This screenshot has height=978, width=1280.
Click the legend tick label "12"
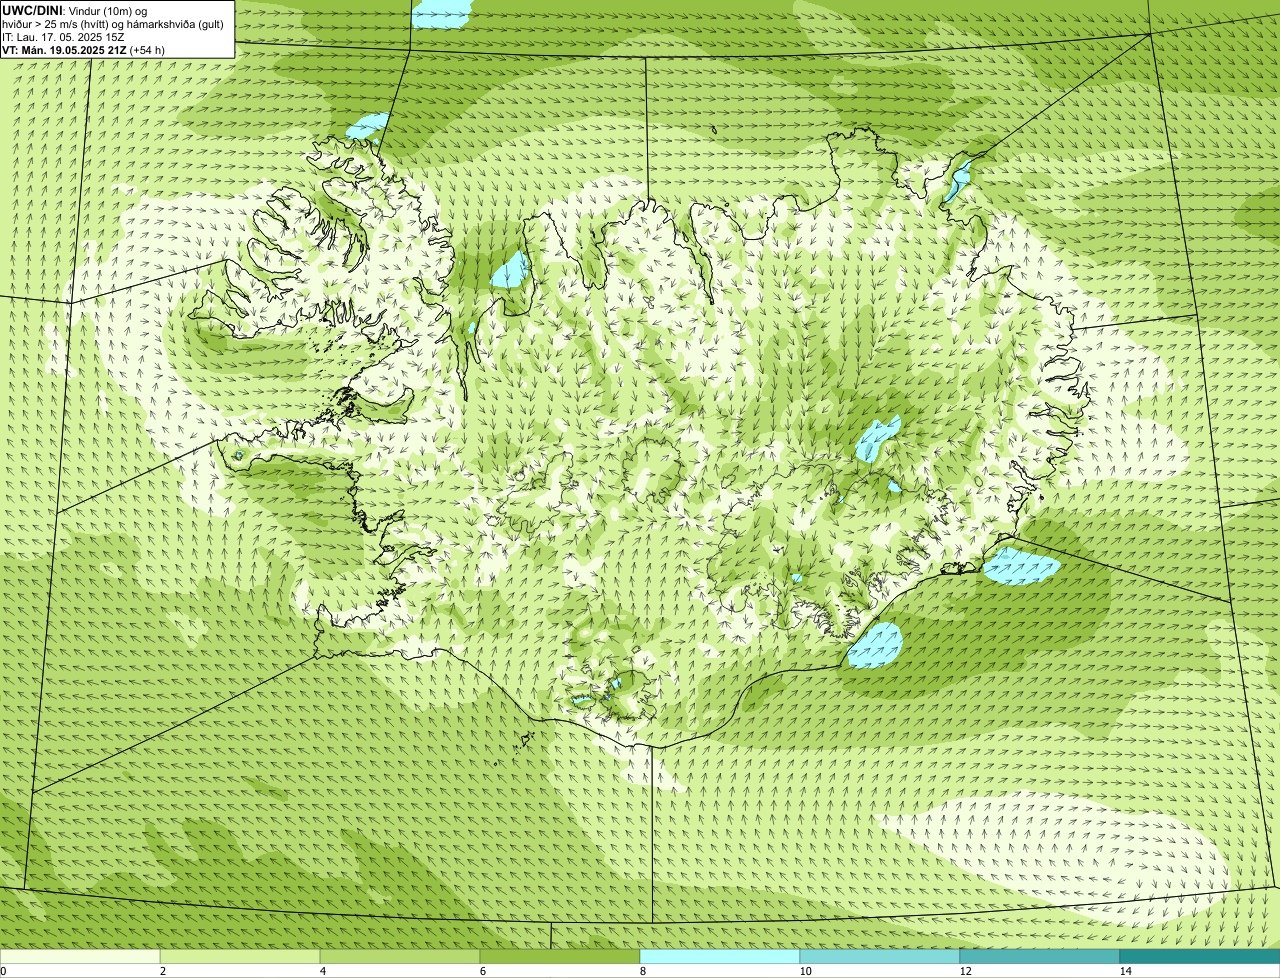965,971
